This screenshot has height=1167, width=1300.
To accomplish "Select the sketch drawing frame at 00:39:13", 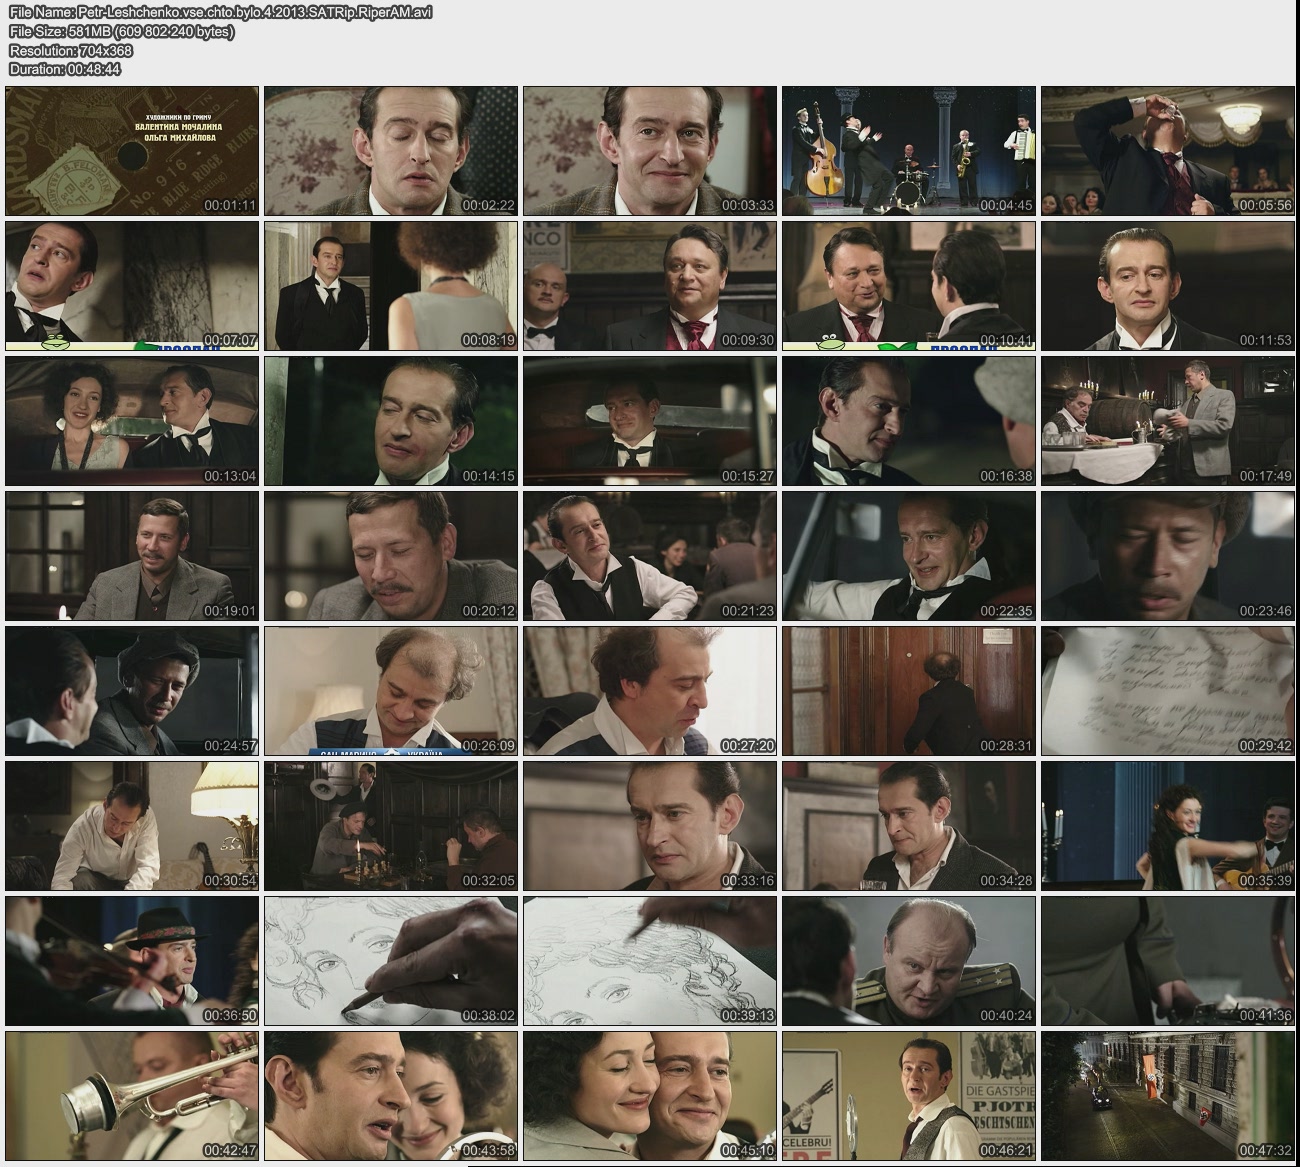I will pyautogui.click(x=650, y=961).
